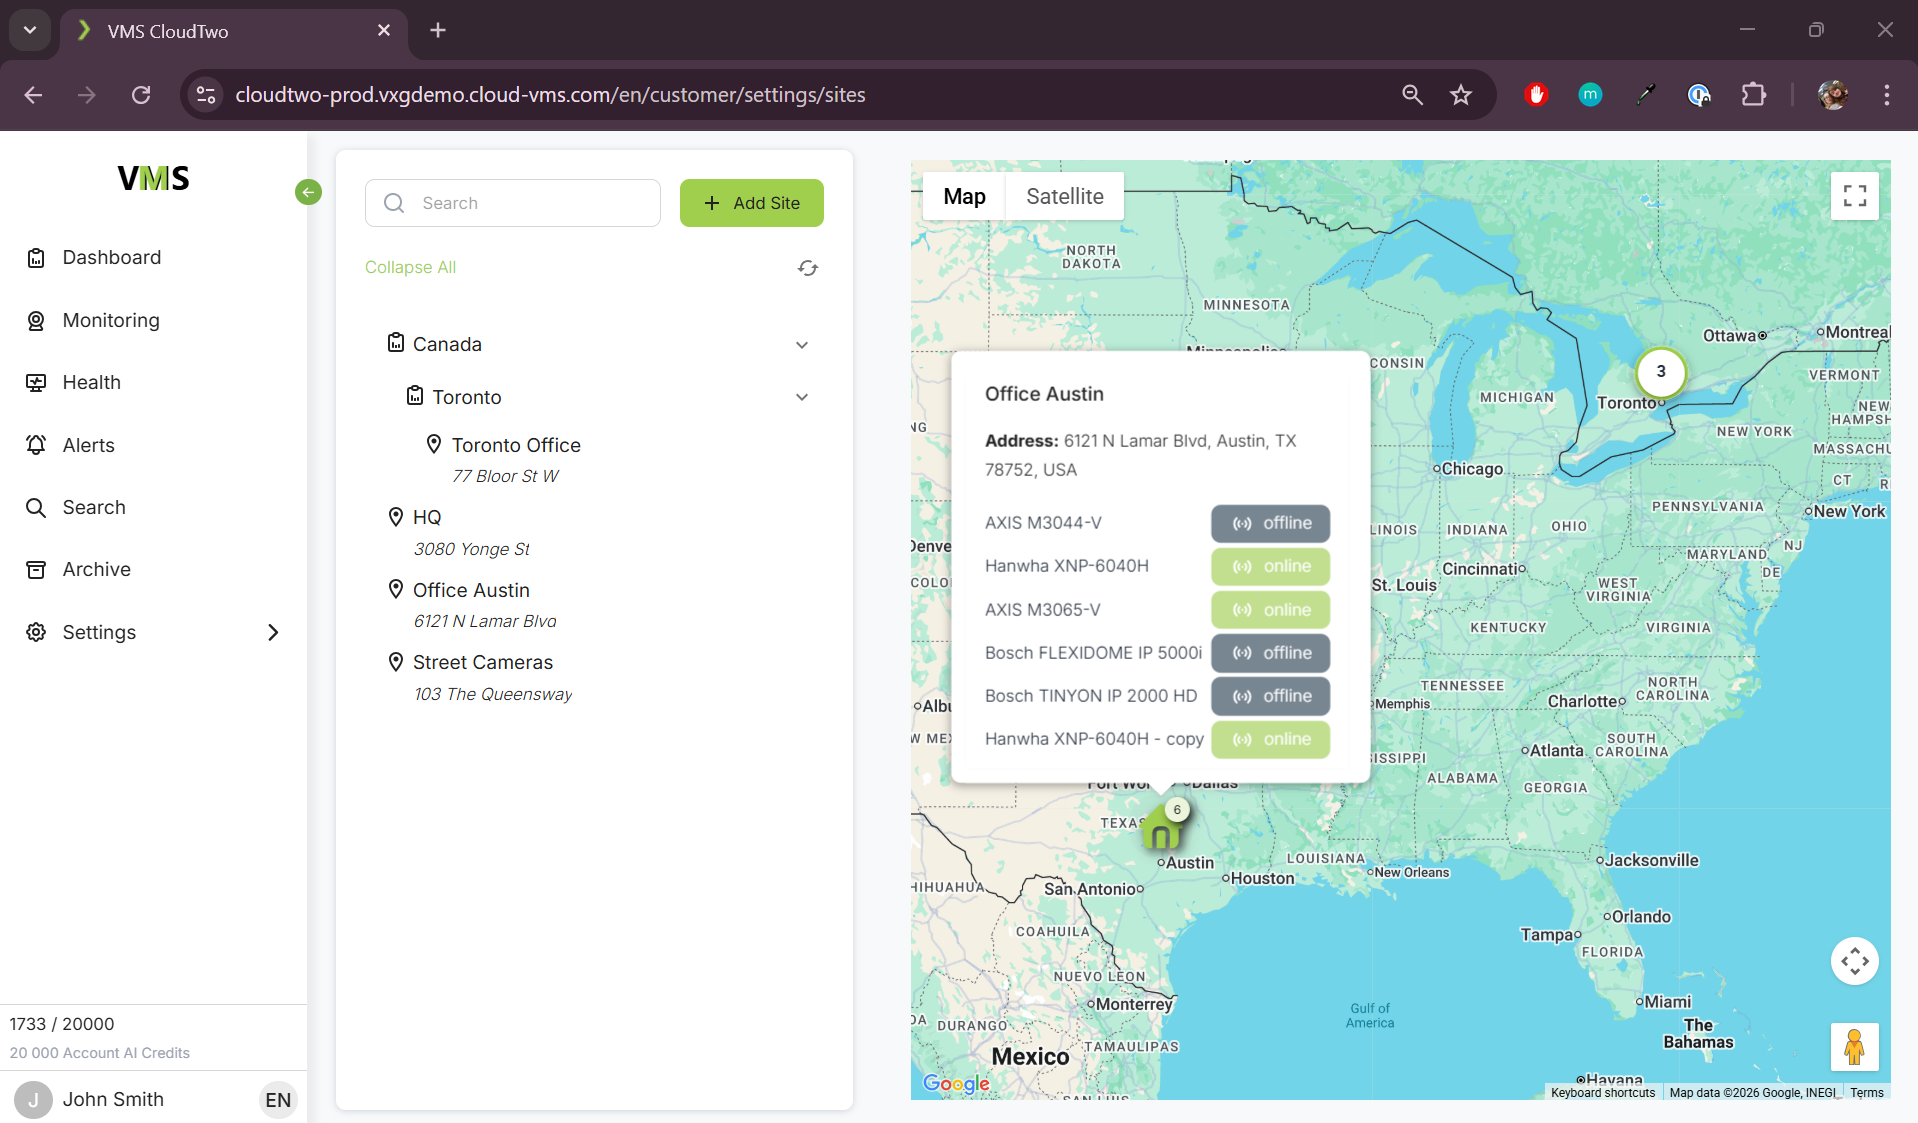
Task: Open browser extensions puzzle icon
Action: (1753, 95)
